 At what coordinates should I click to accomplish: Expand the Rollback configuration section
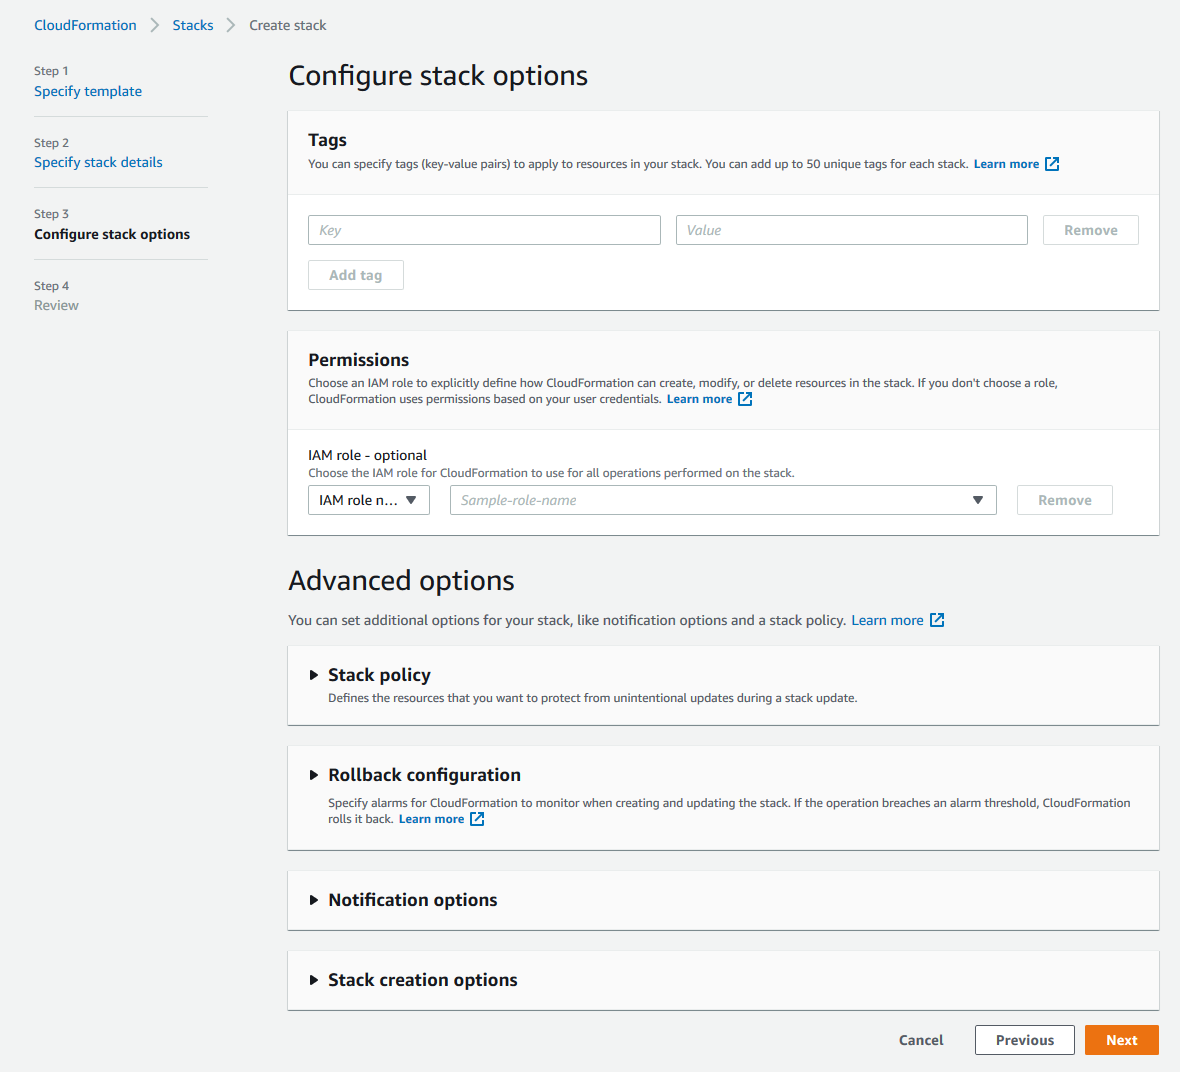314,775
